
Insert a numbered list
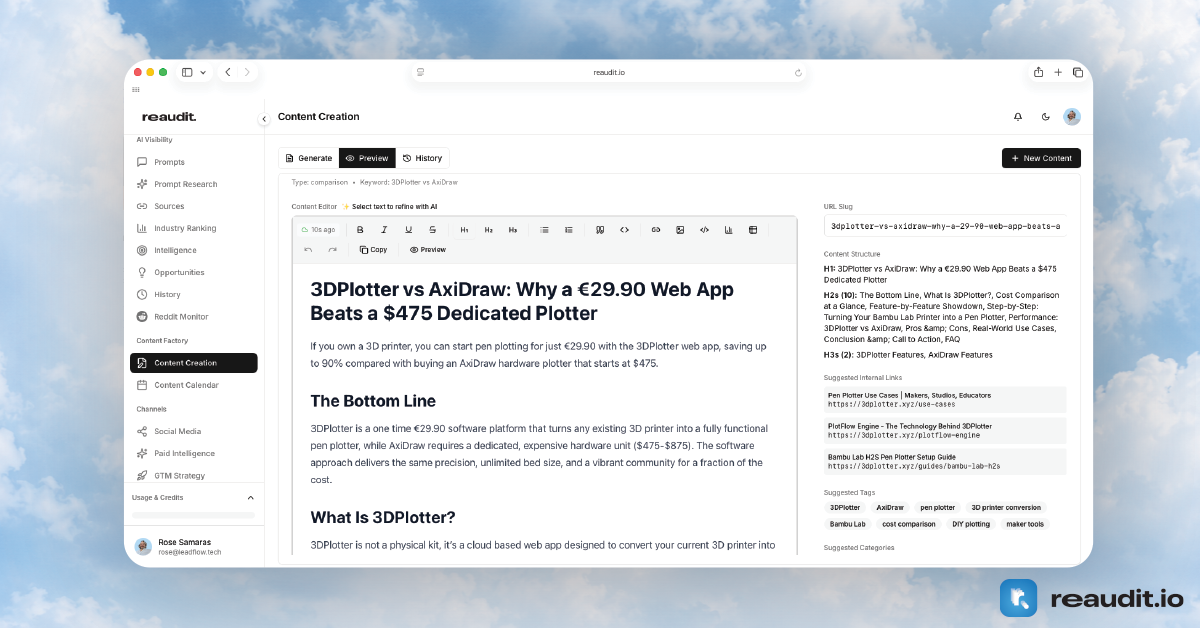[568, 230]
